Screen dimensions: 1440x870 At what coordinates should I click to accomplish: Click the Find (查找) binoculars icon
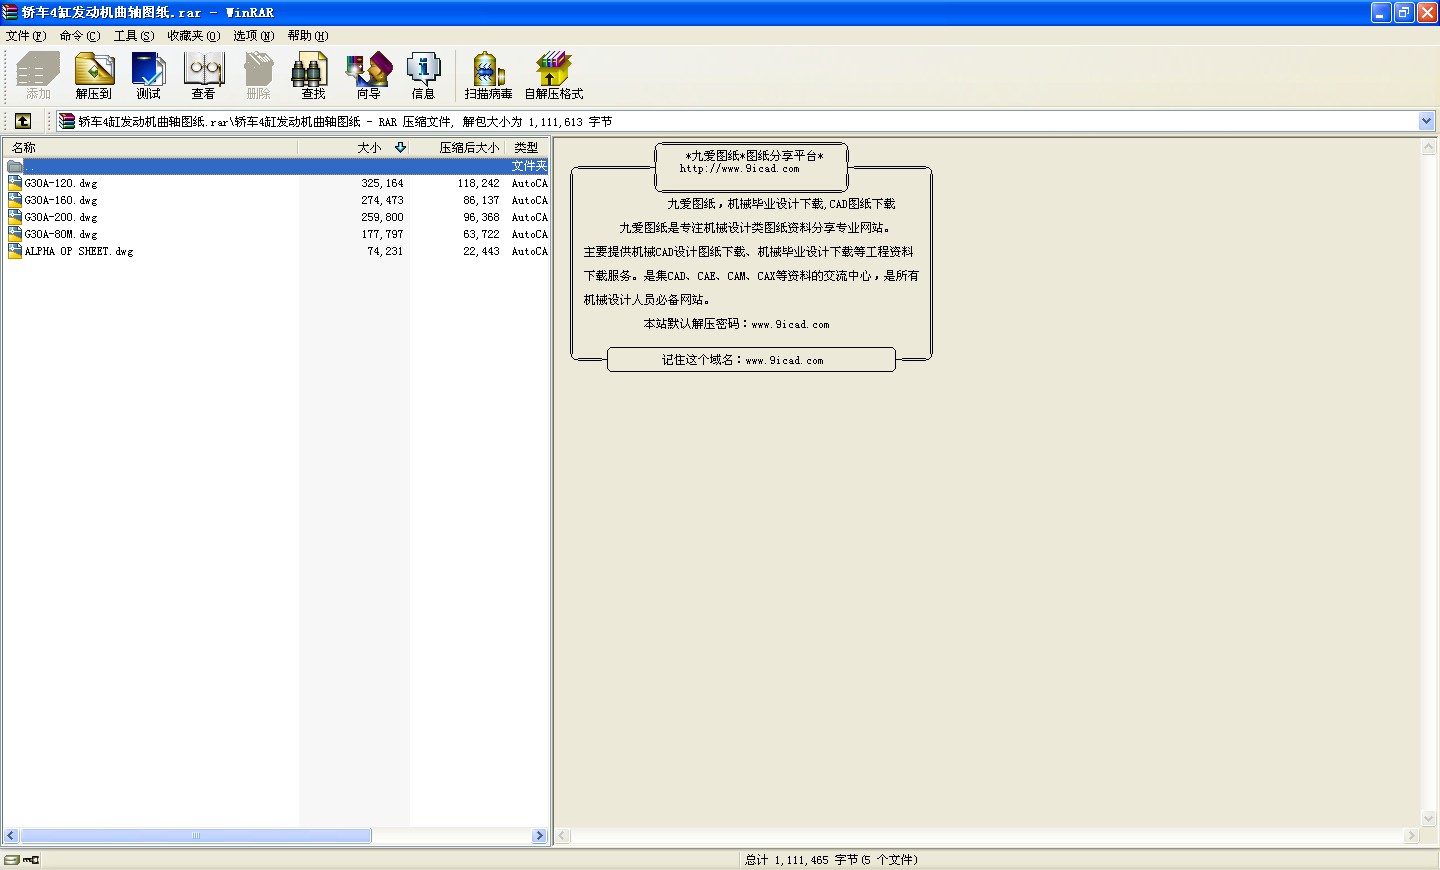313,76
